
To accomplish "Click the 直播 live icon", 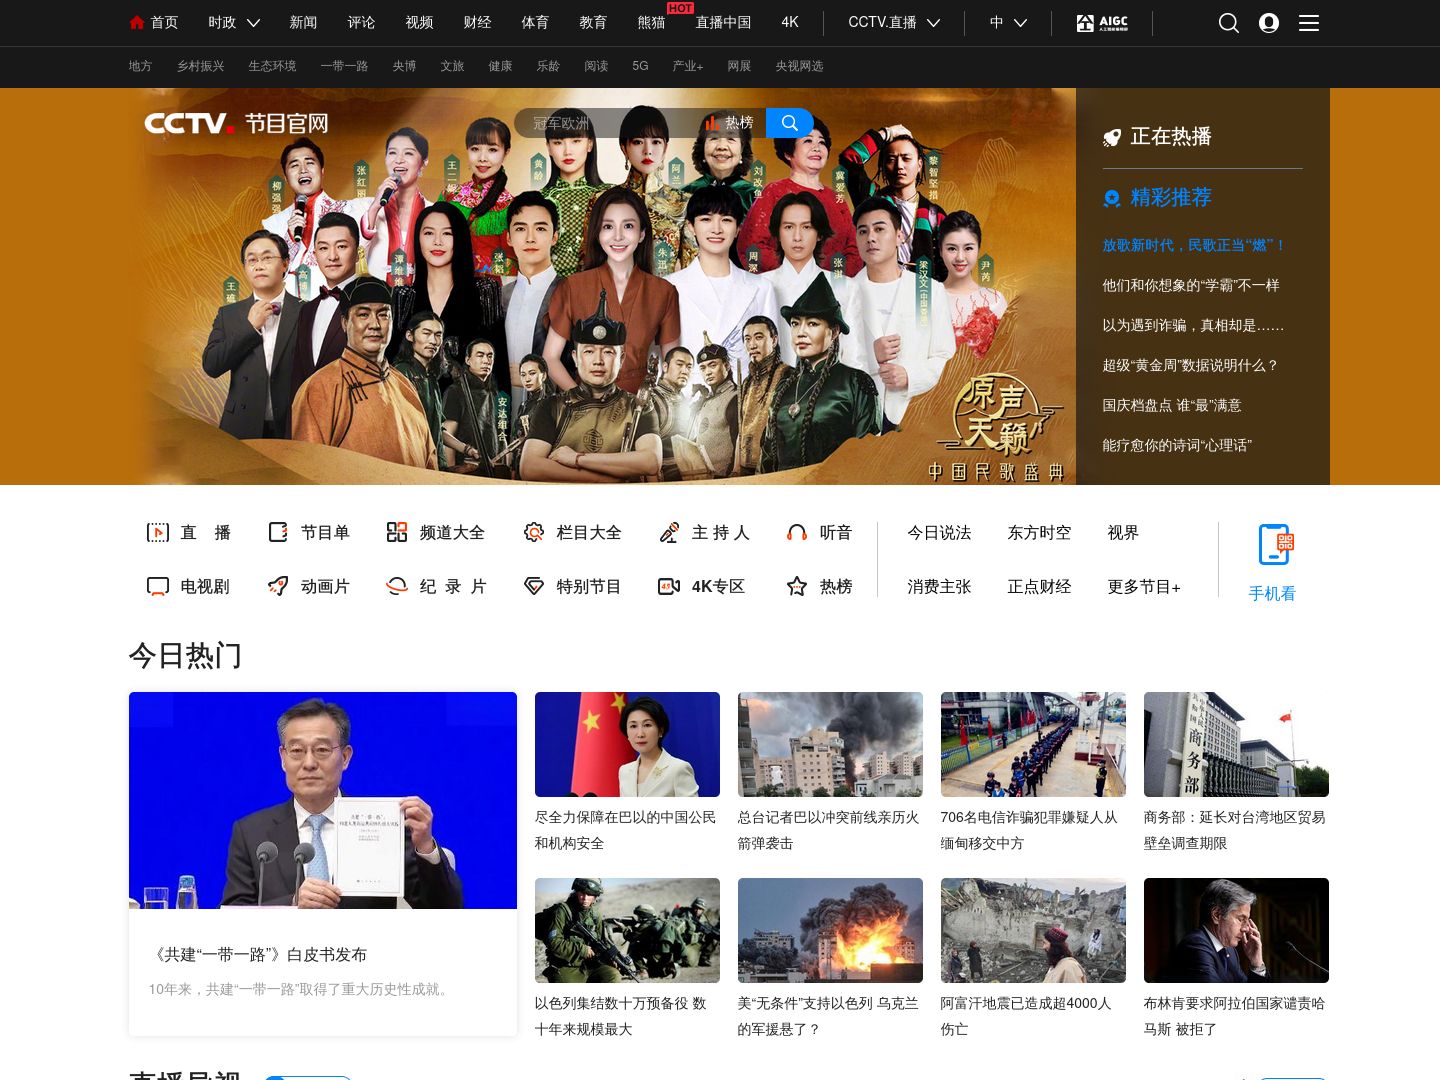I will point(158,533).
